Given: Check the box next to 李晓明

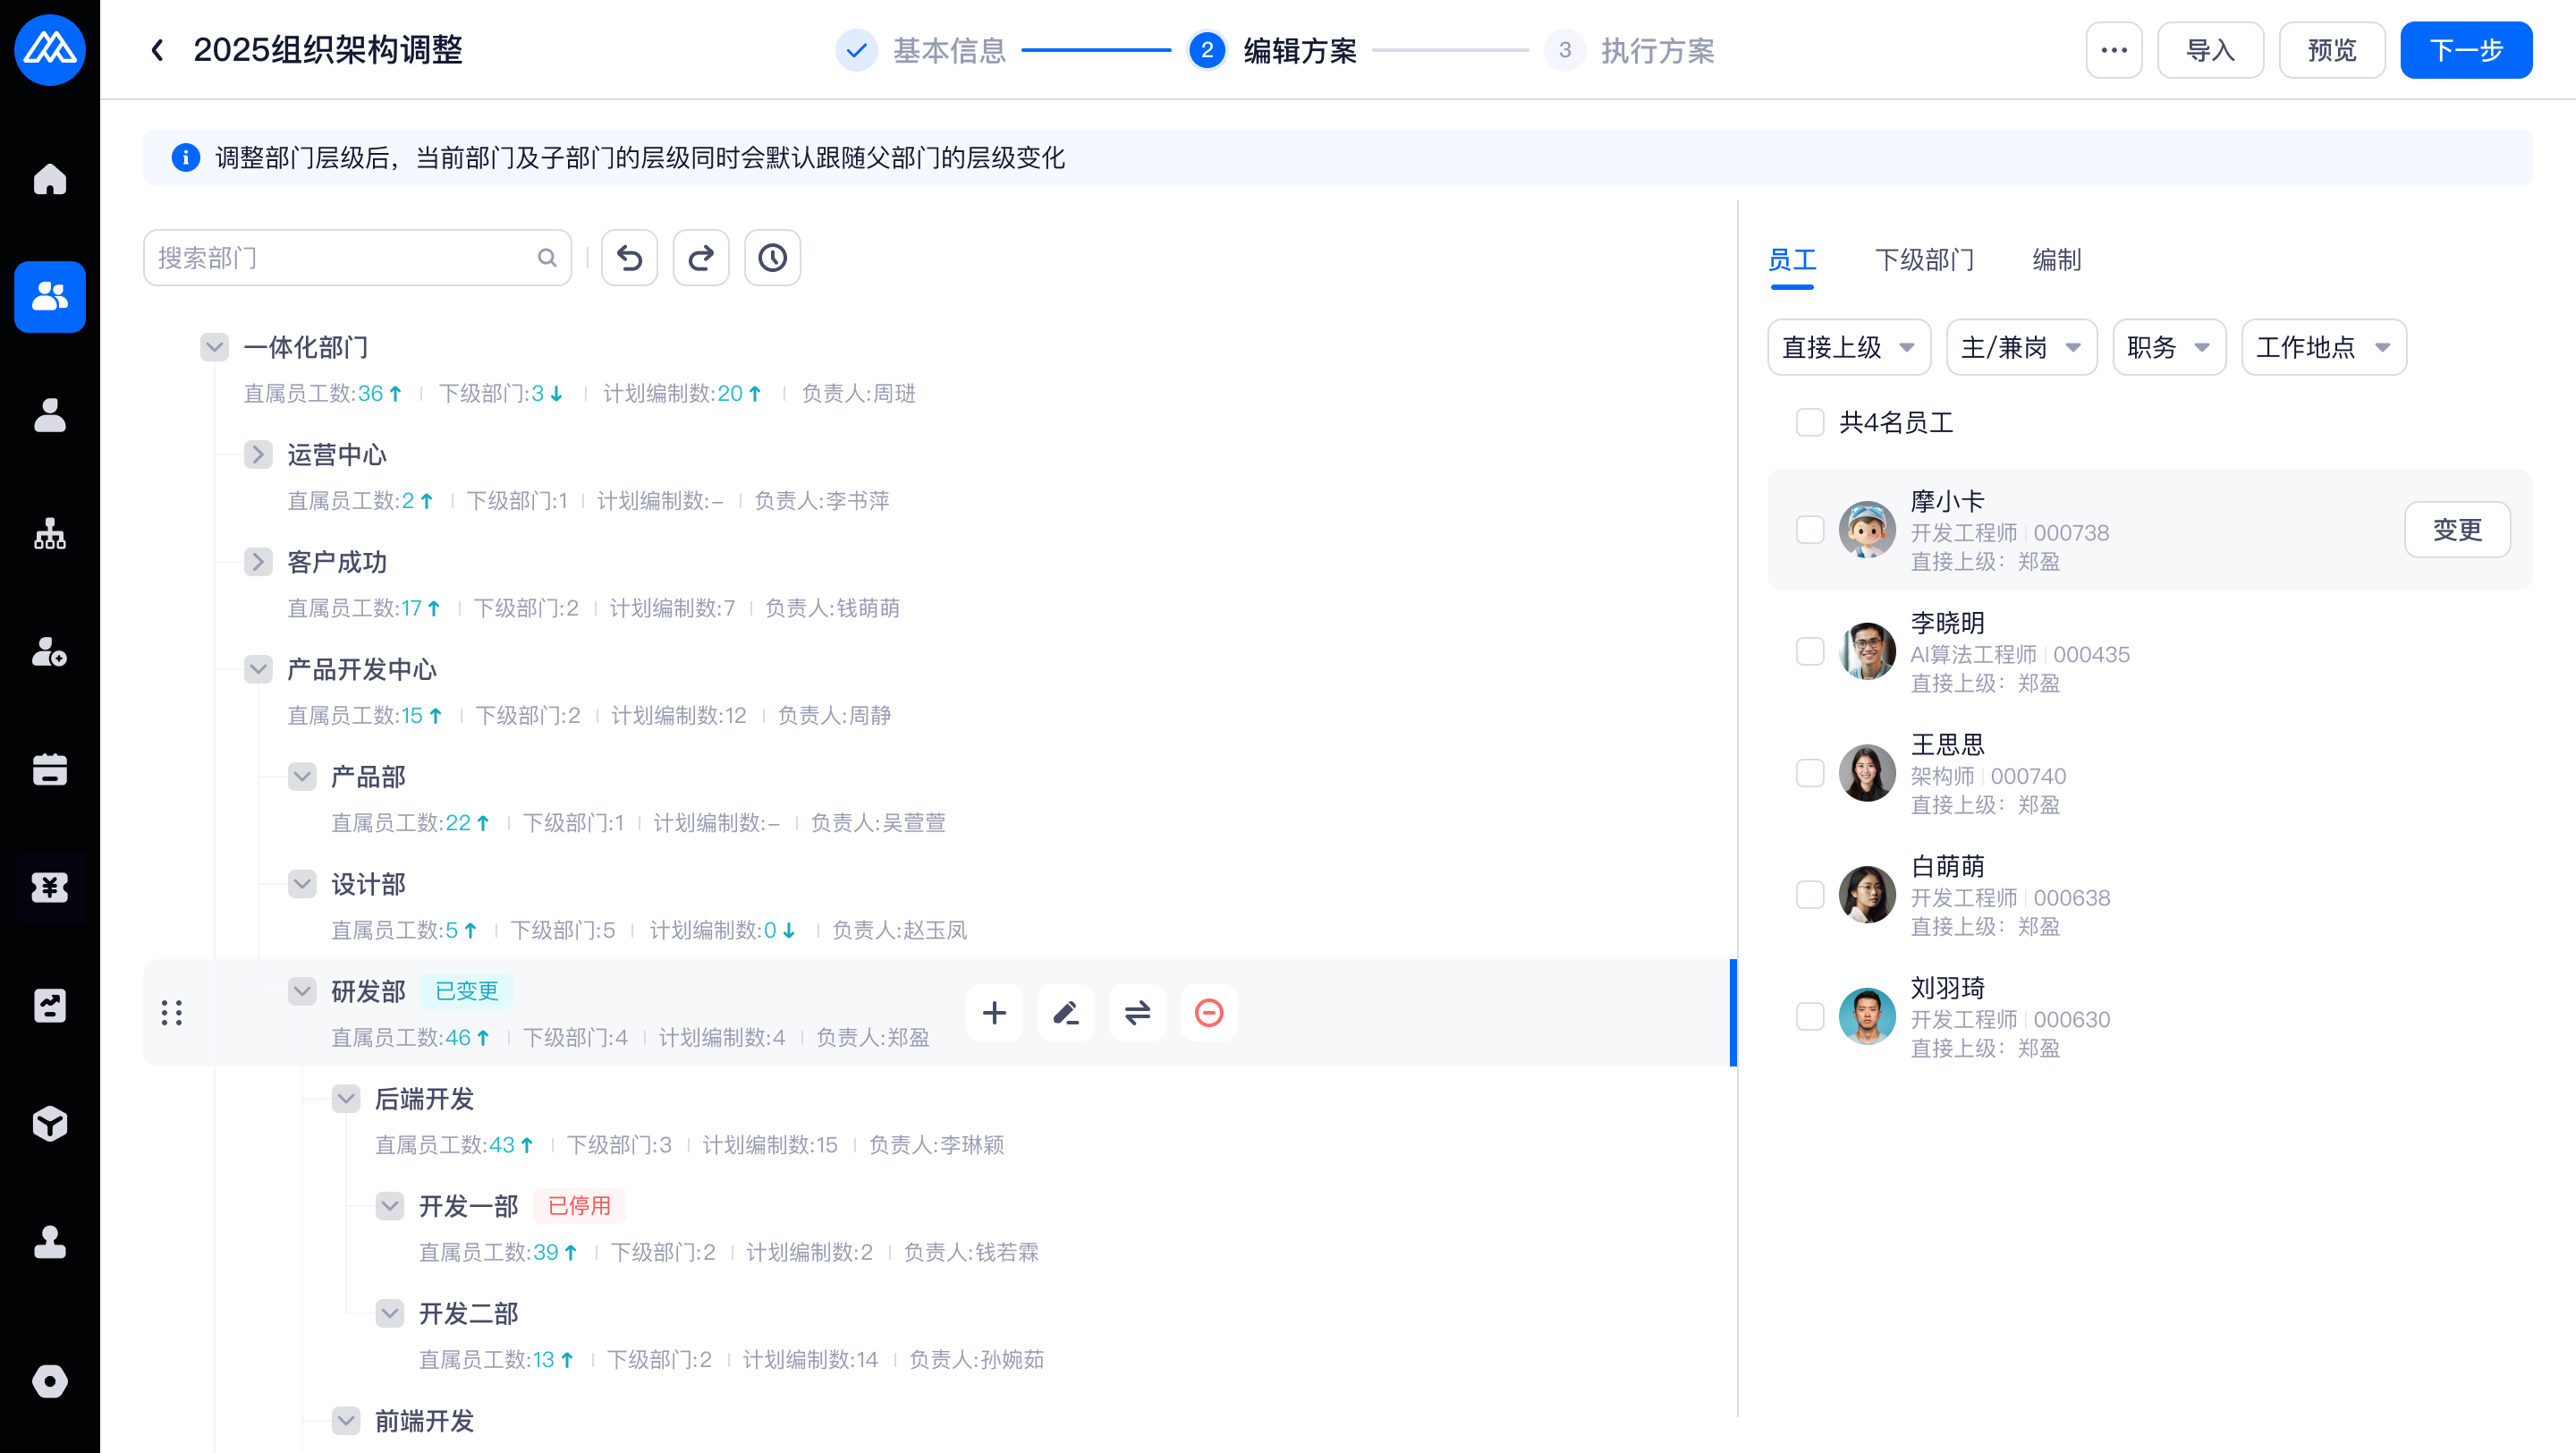Looking at the screenshot, I should pyautogui.click(x=1810, y=651).
